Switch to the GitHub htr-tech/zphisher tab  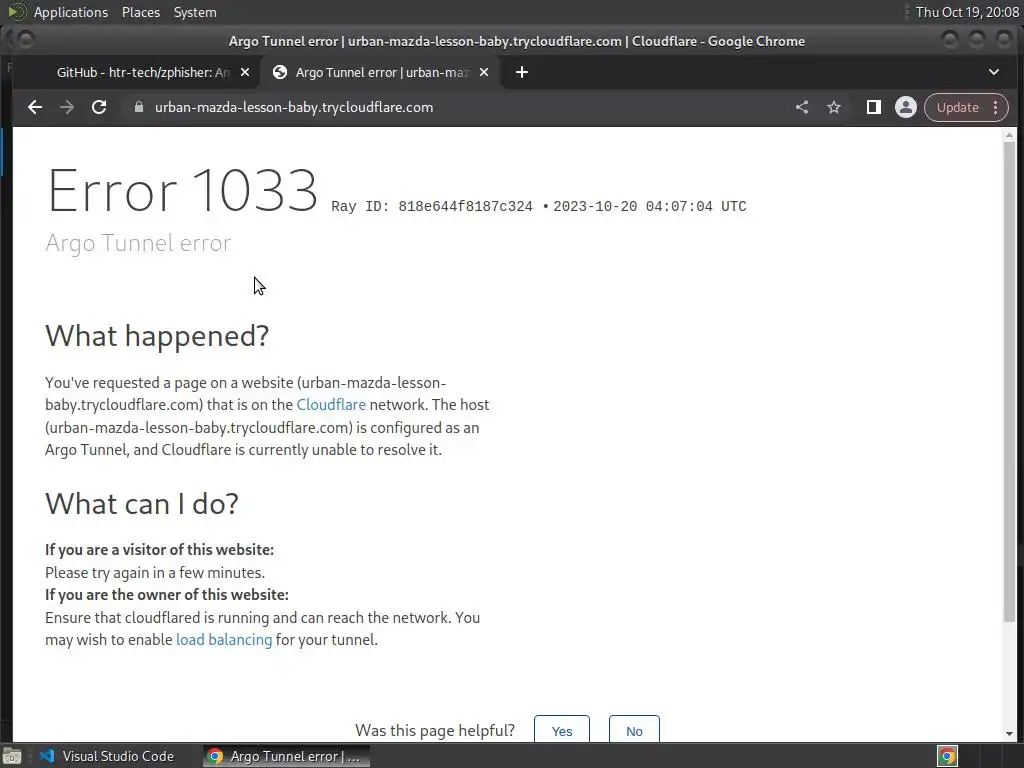pyautogui.click(x=142, y=72)
